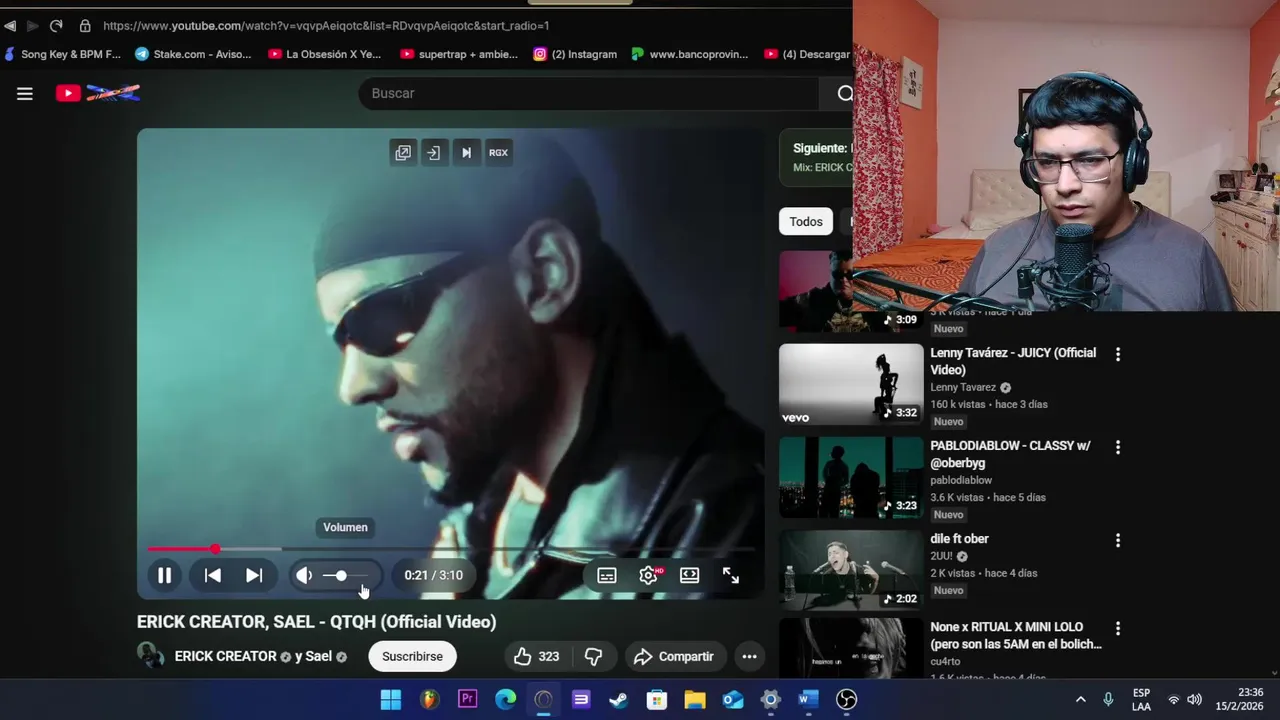1280x720 pixels.
Task: Launch FL Studio from taskbar
Action: point(429,699)
